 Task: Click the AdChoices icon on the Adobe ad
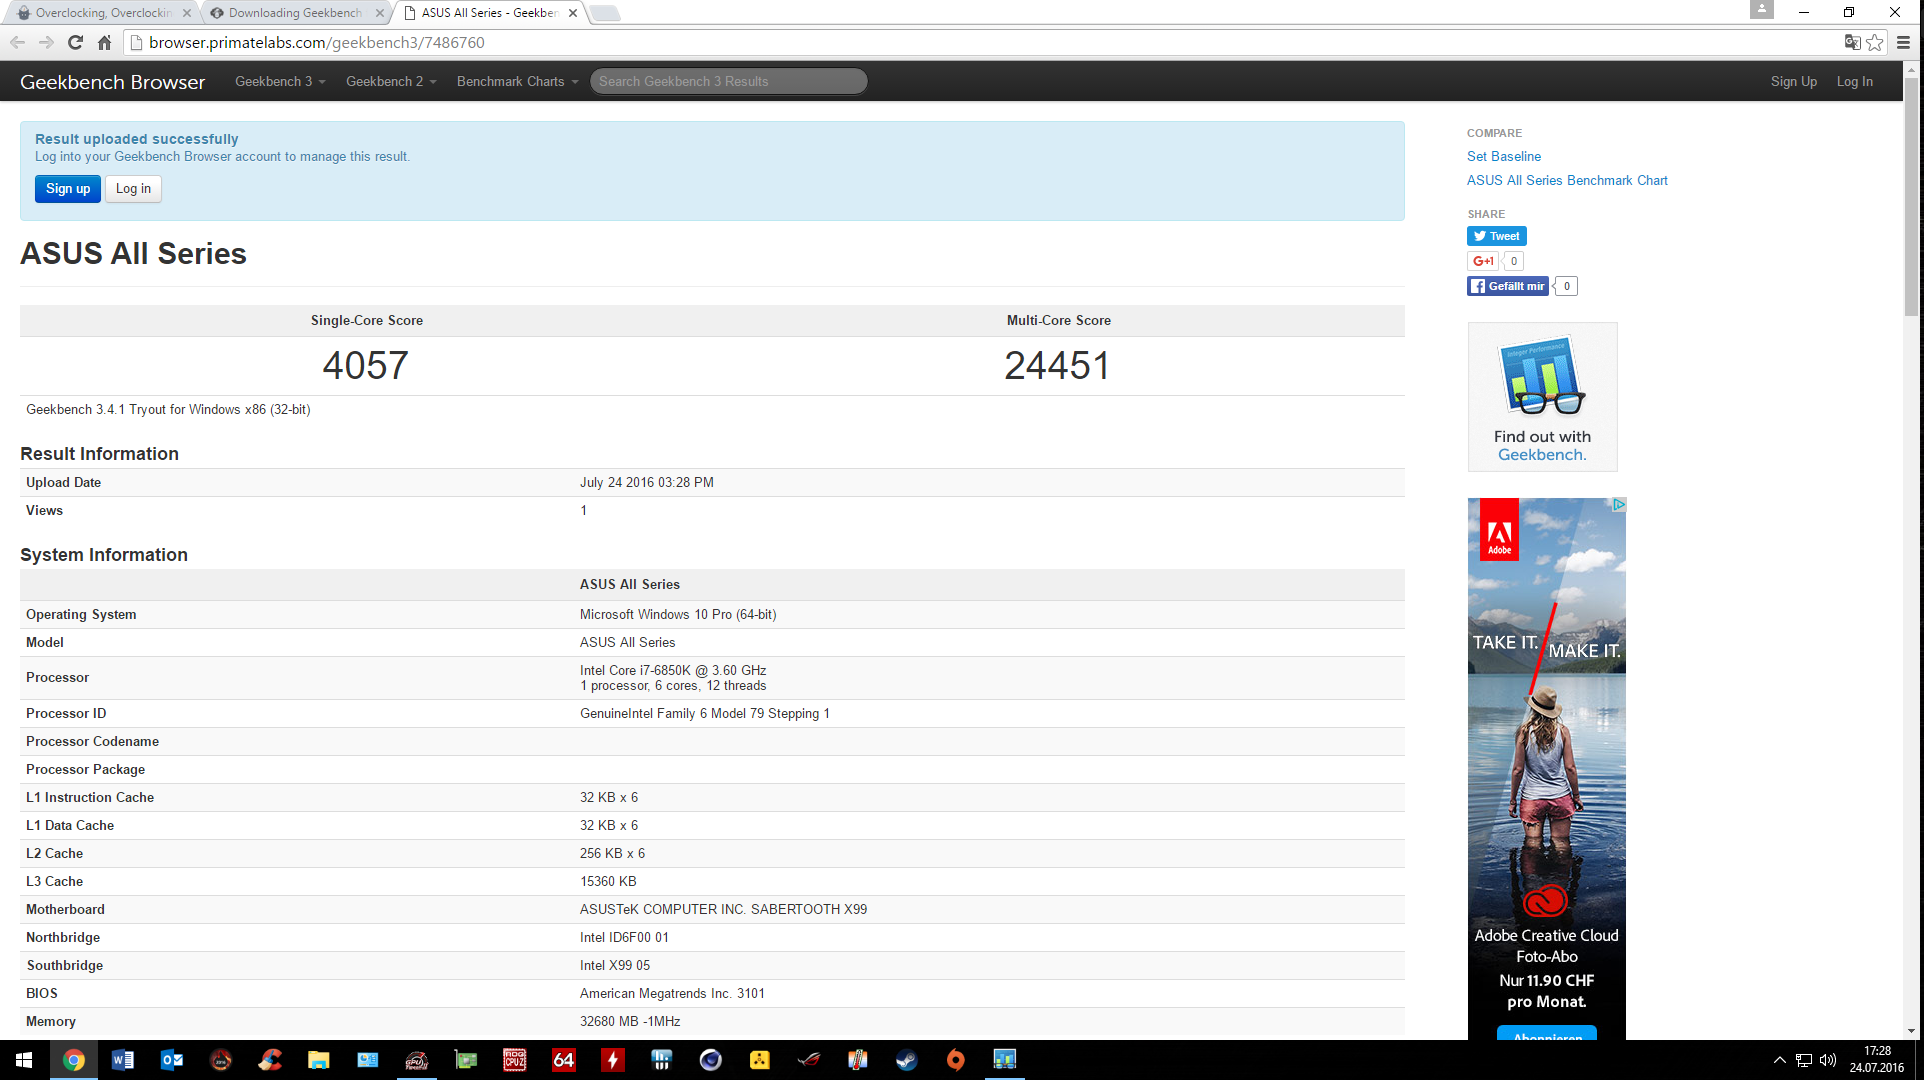click(1618, 505)
